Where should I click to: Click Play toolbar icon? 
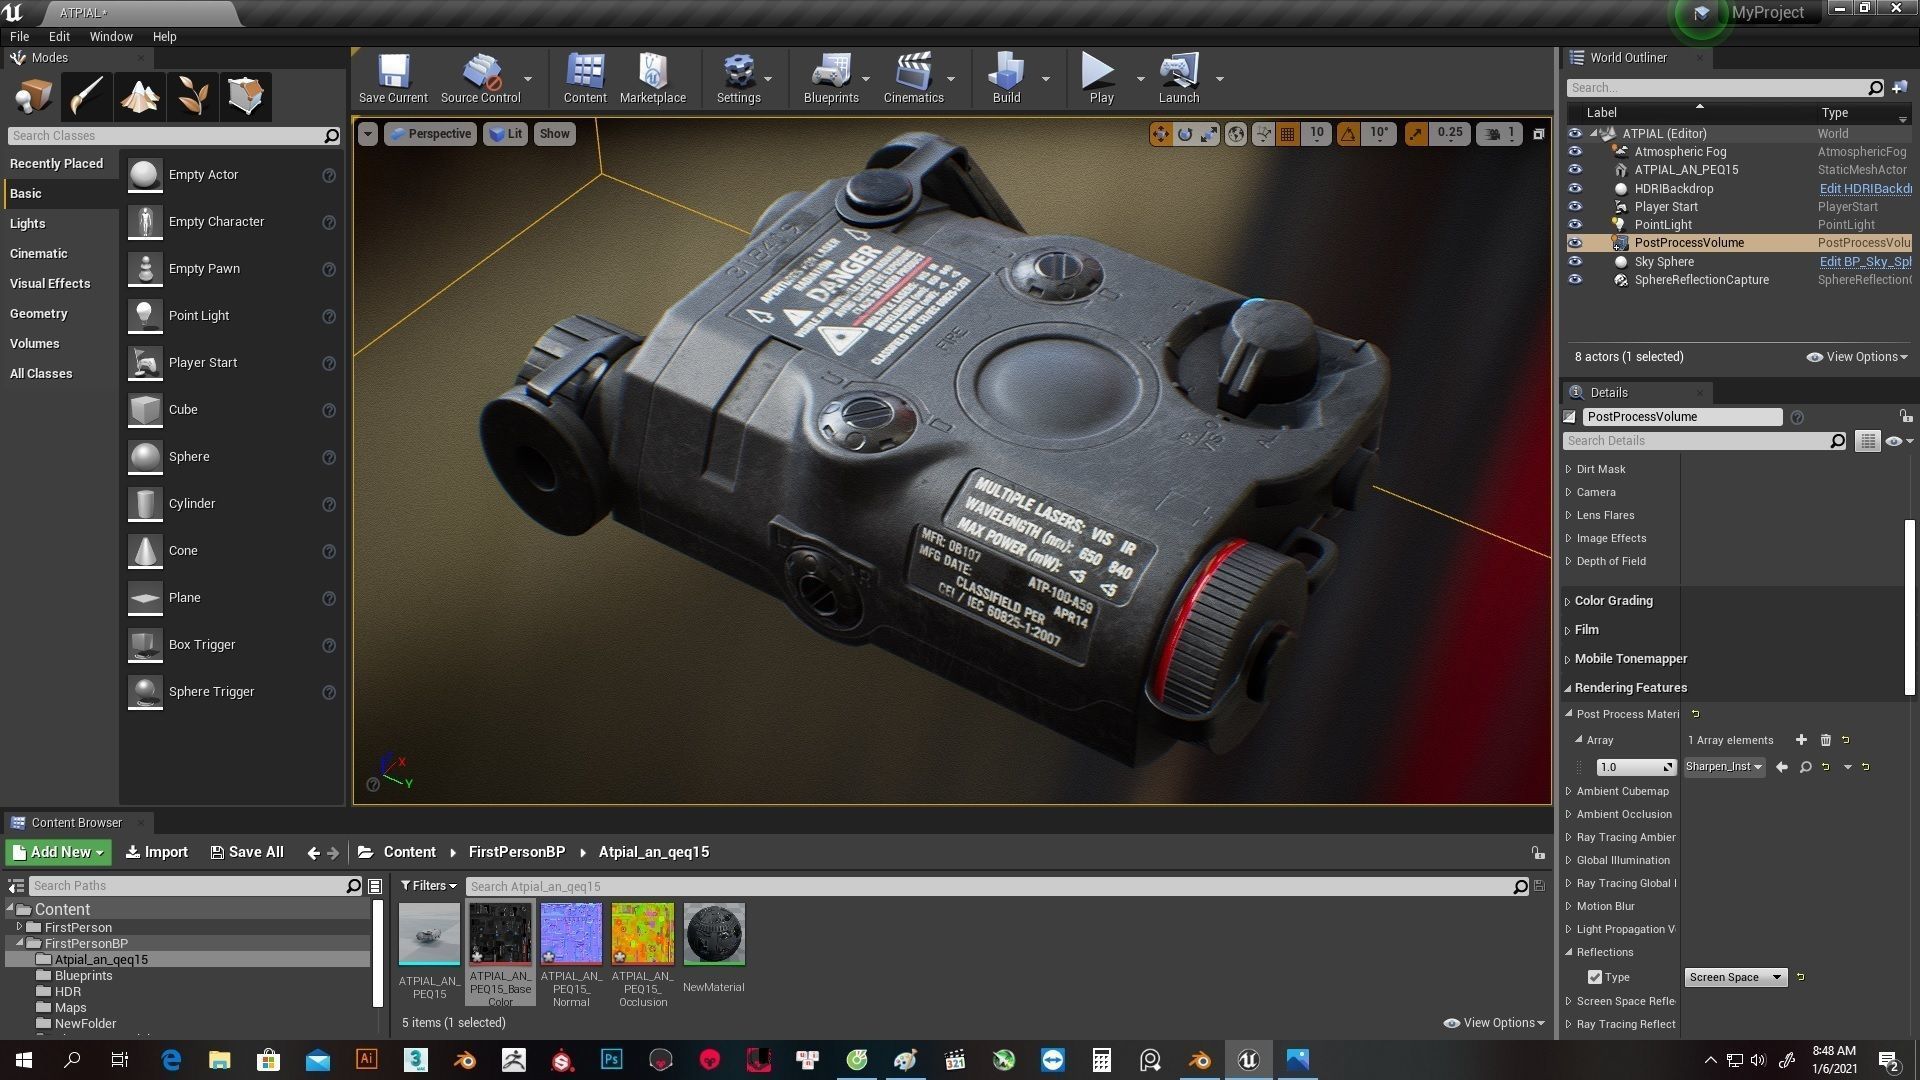[1101, 78]
